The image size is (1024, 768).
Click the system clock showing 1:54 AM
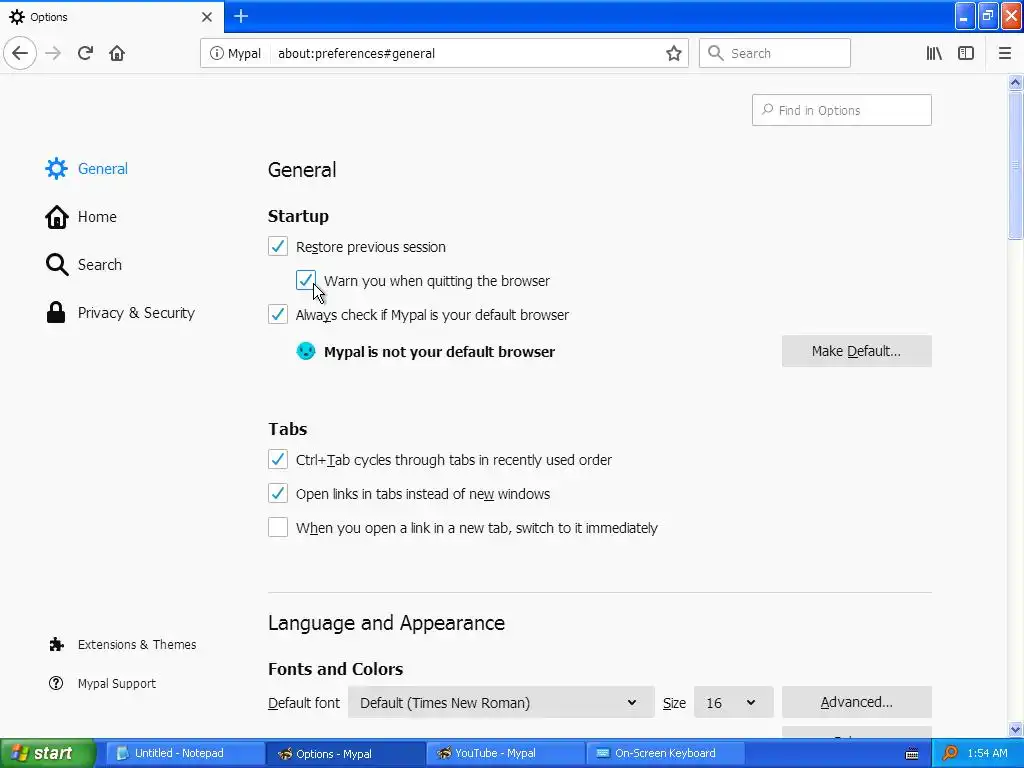click(987, 753)
